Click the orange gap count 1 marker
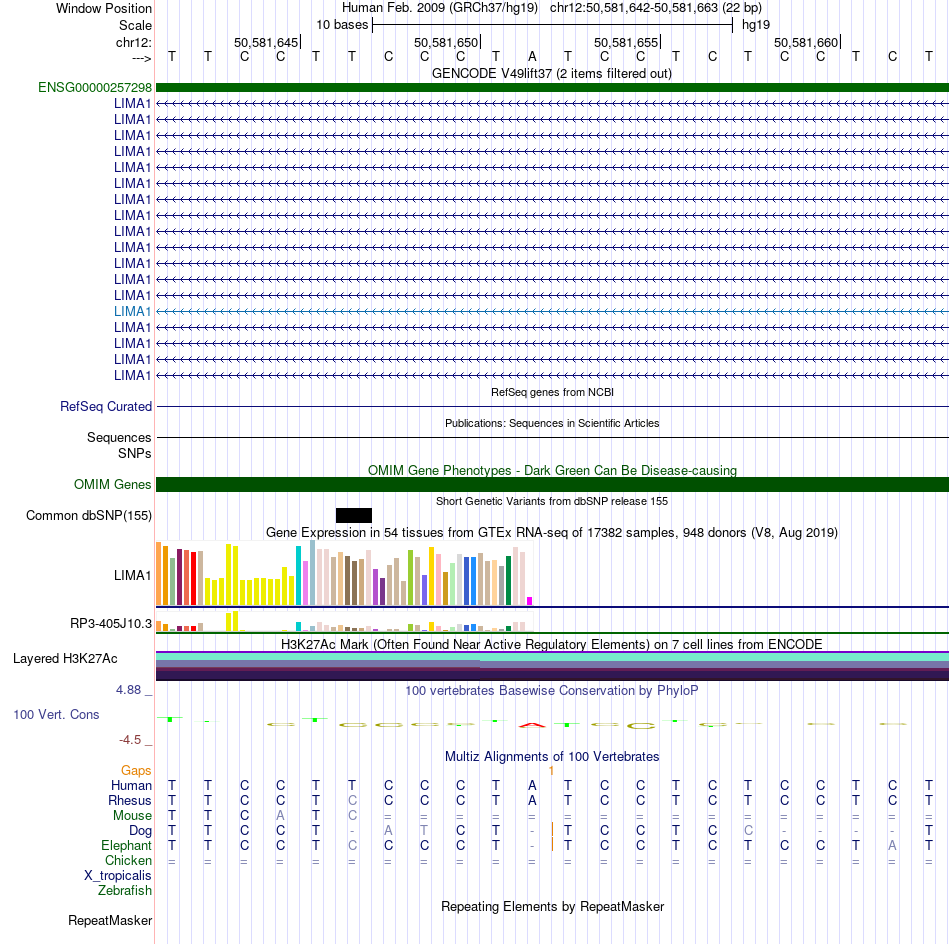This screenshot has width=950, height=944. click(x=551, y=771)
